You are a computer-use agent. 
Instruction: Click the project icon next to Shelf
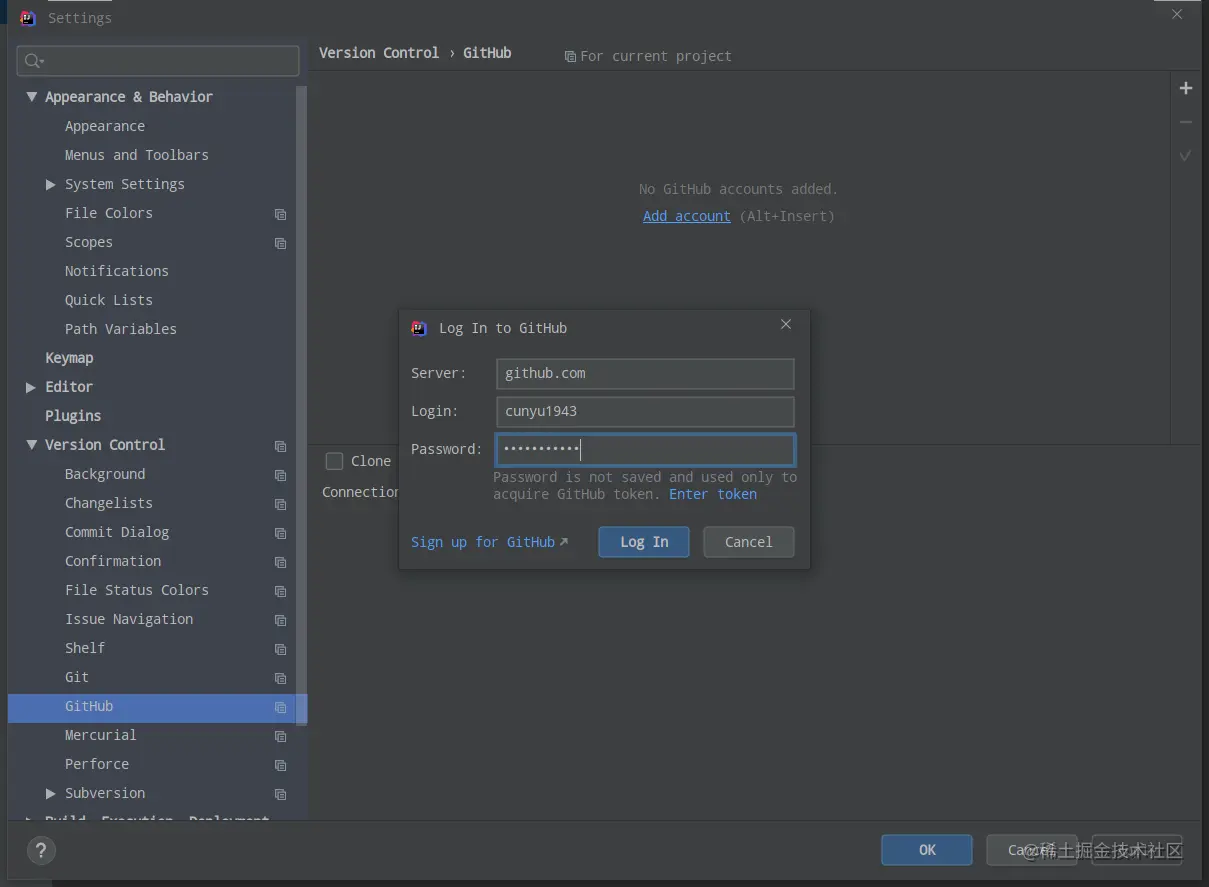280,649
